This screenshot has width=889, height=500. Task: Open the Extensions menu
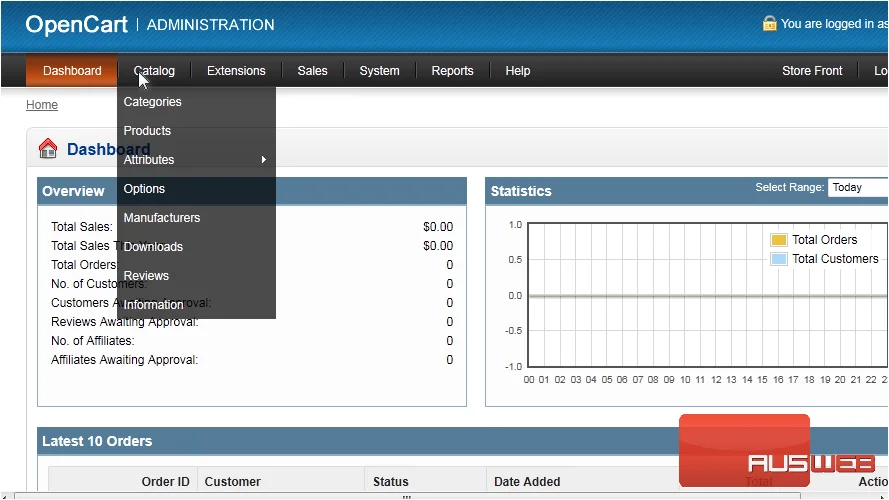click(236, 71)
